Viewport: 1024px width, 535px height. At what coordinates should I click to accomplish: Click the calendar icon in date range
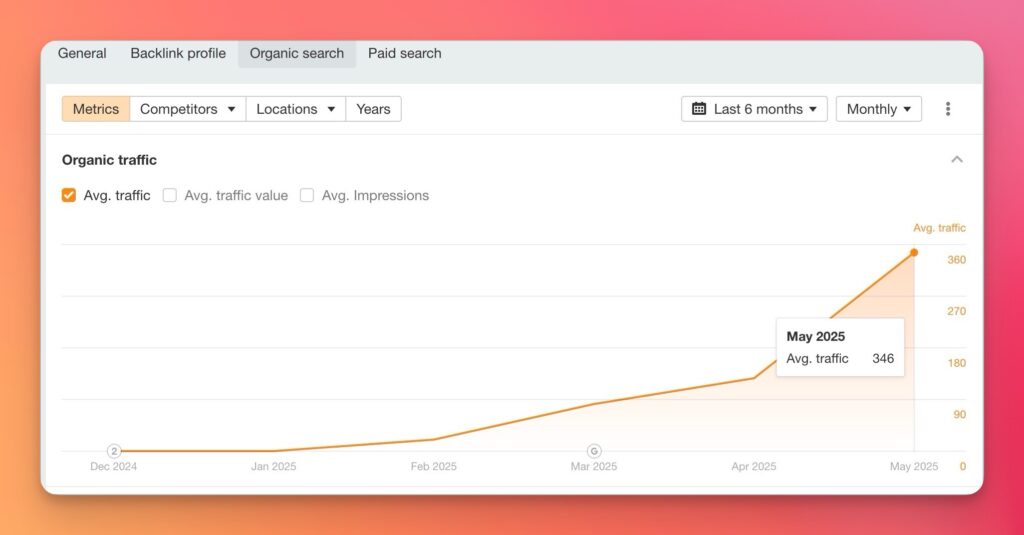(x=699, y=109)
